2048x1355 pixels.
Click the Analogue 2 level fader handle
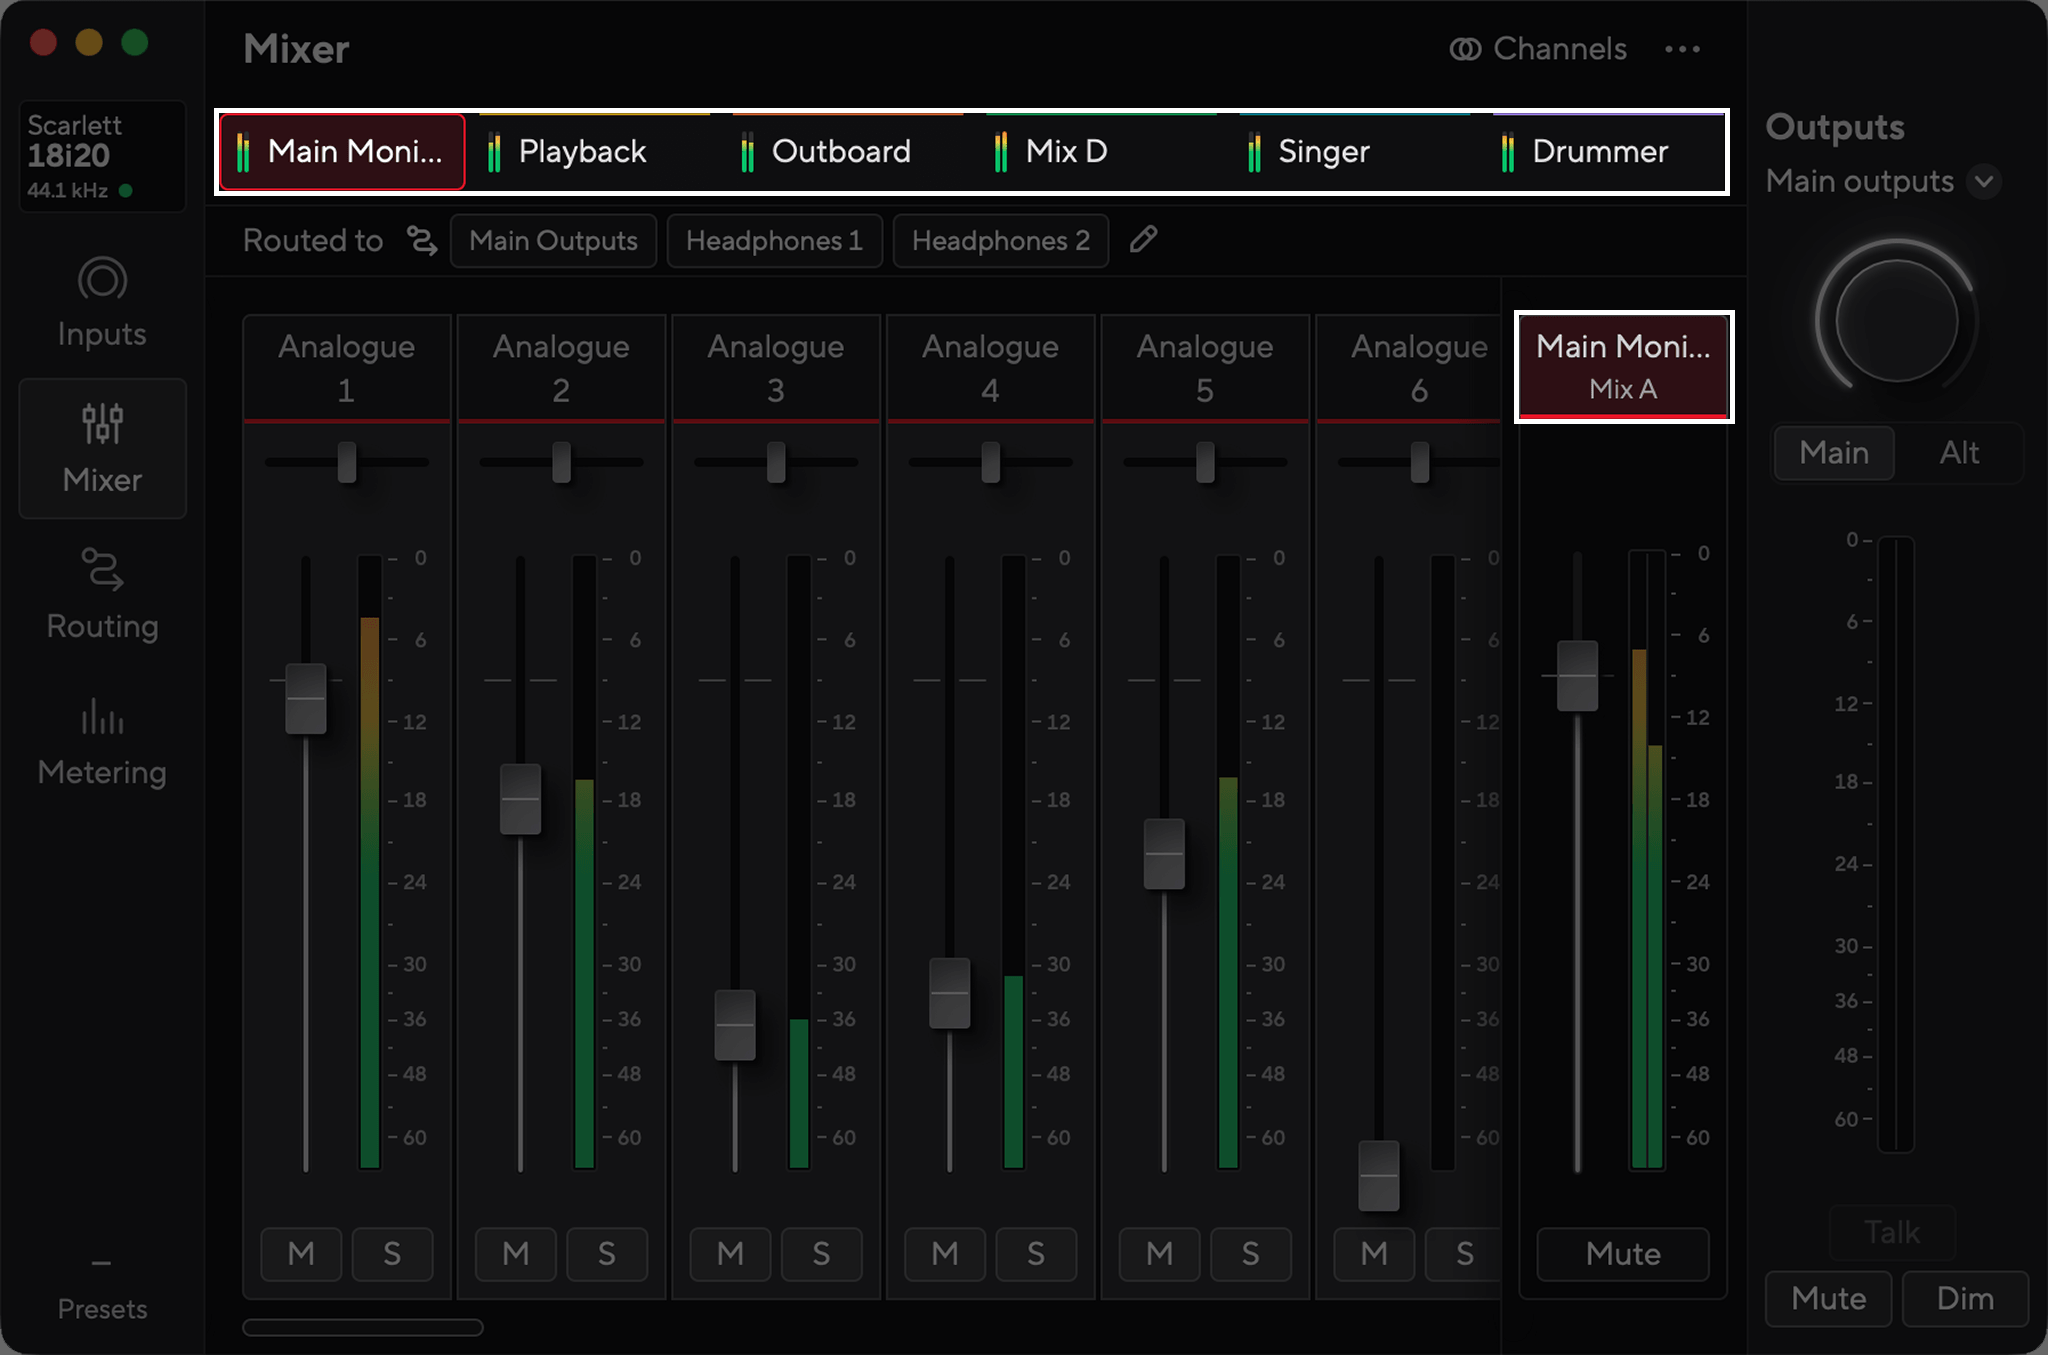coord(521,799)
